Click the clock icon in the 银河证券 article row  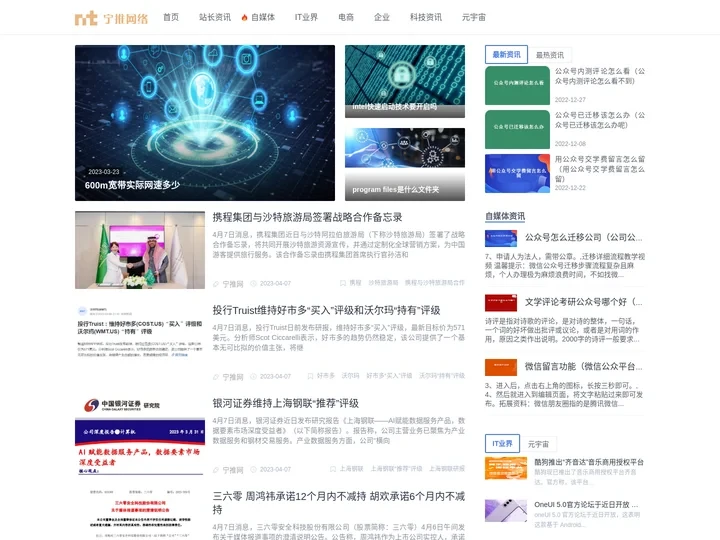pyautogui.click(x=253, y=470)
